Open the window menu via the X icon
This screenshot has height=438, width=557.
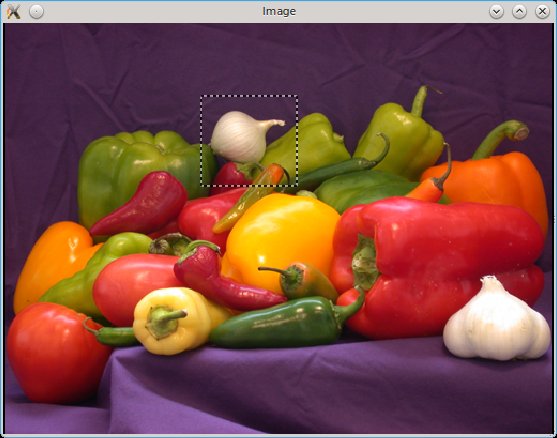pos(13,12)
